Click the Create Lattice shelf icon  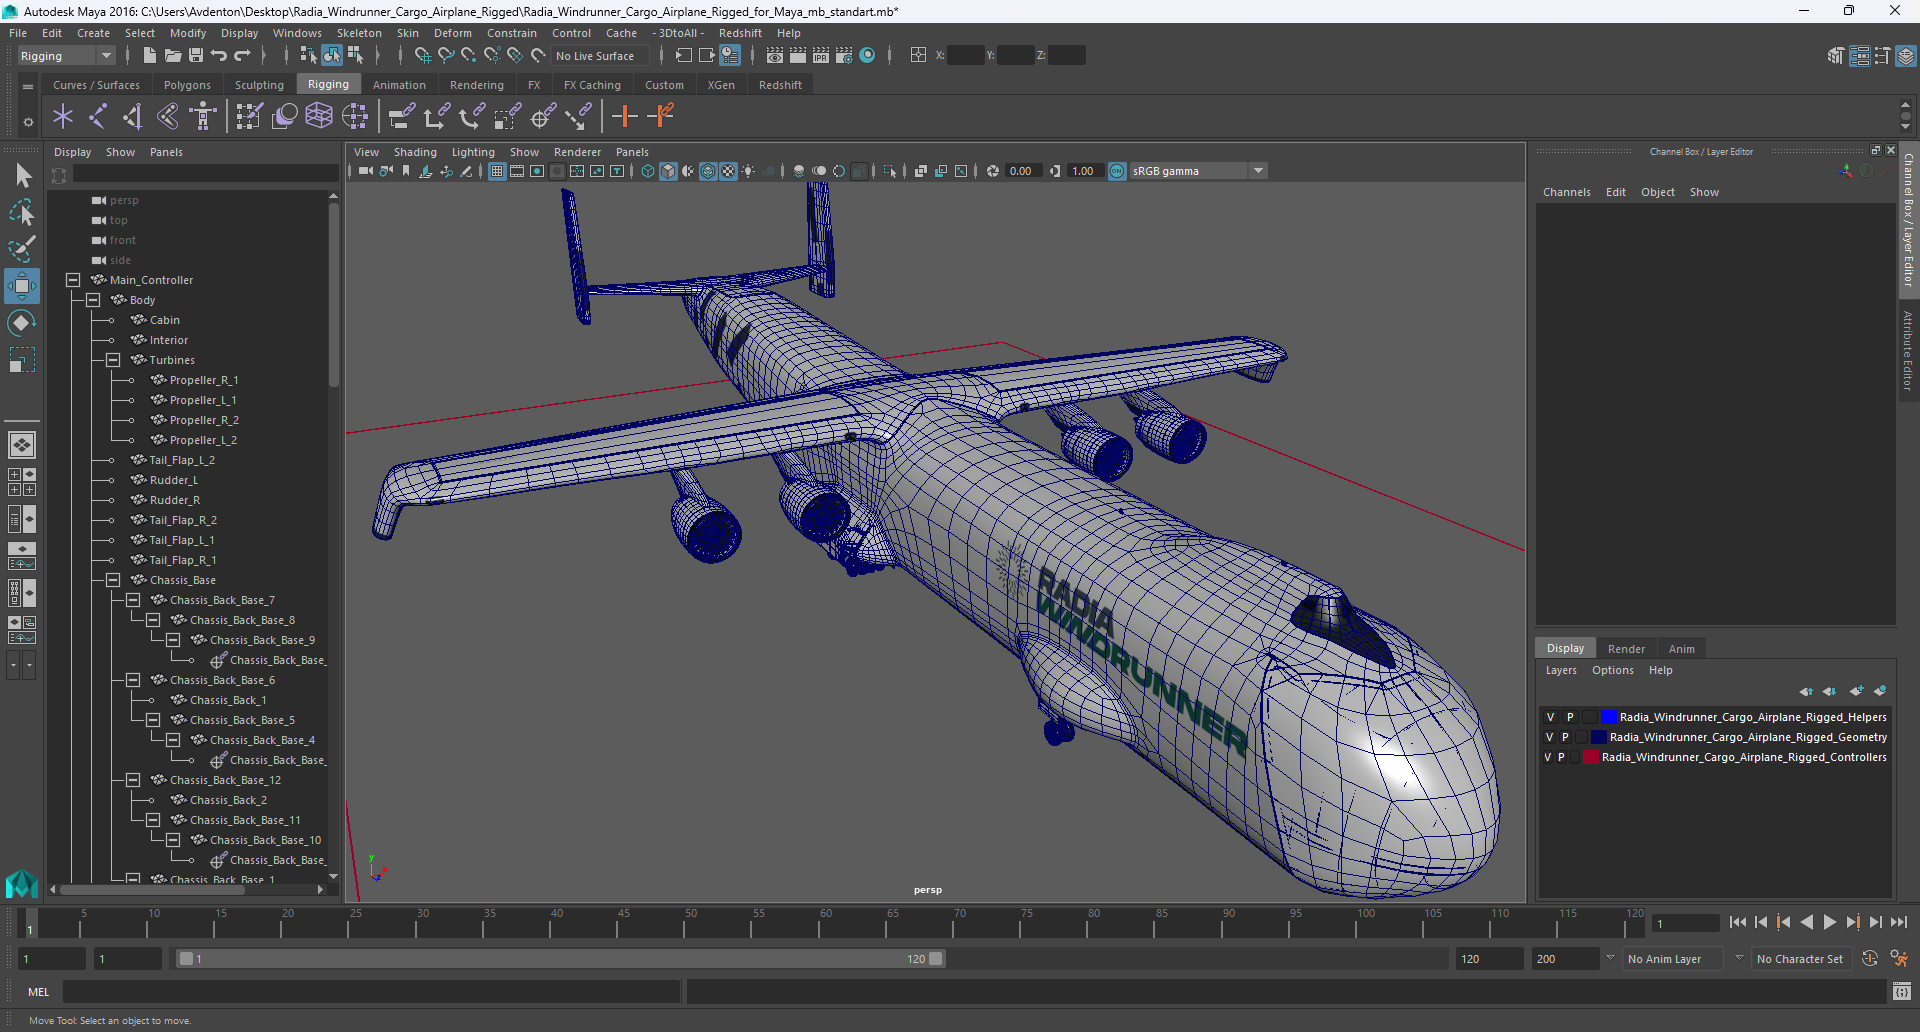(319, 117)
